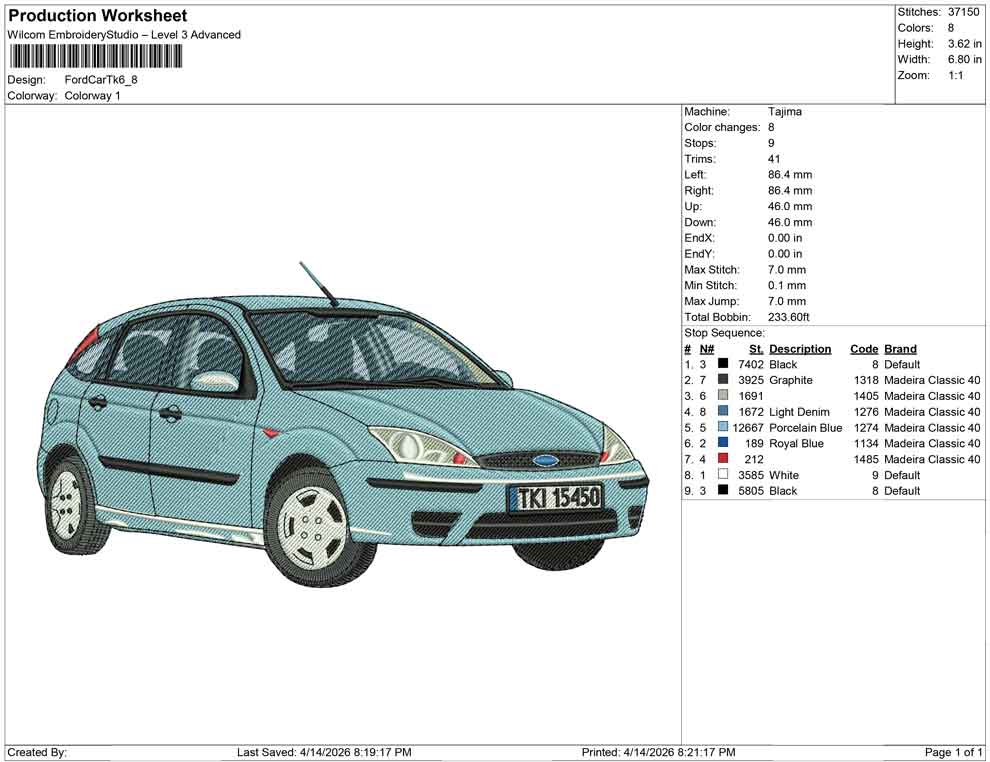This screenshot has height=762, width=990.
Task: Click the St. column header
Action: [755, 348]
